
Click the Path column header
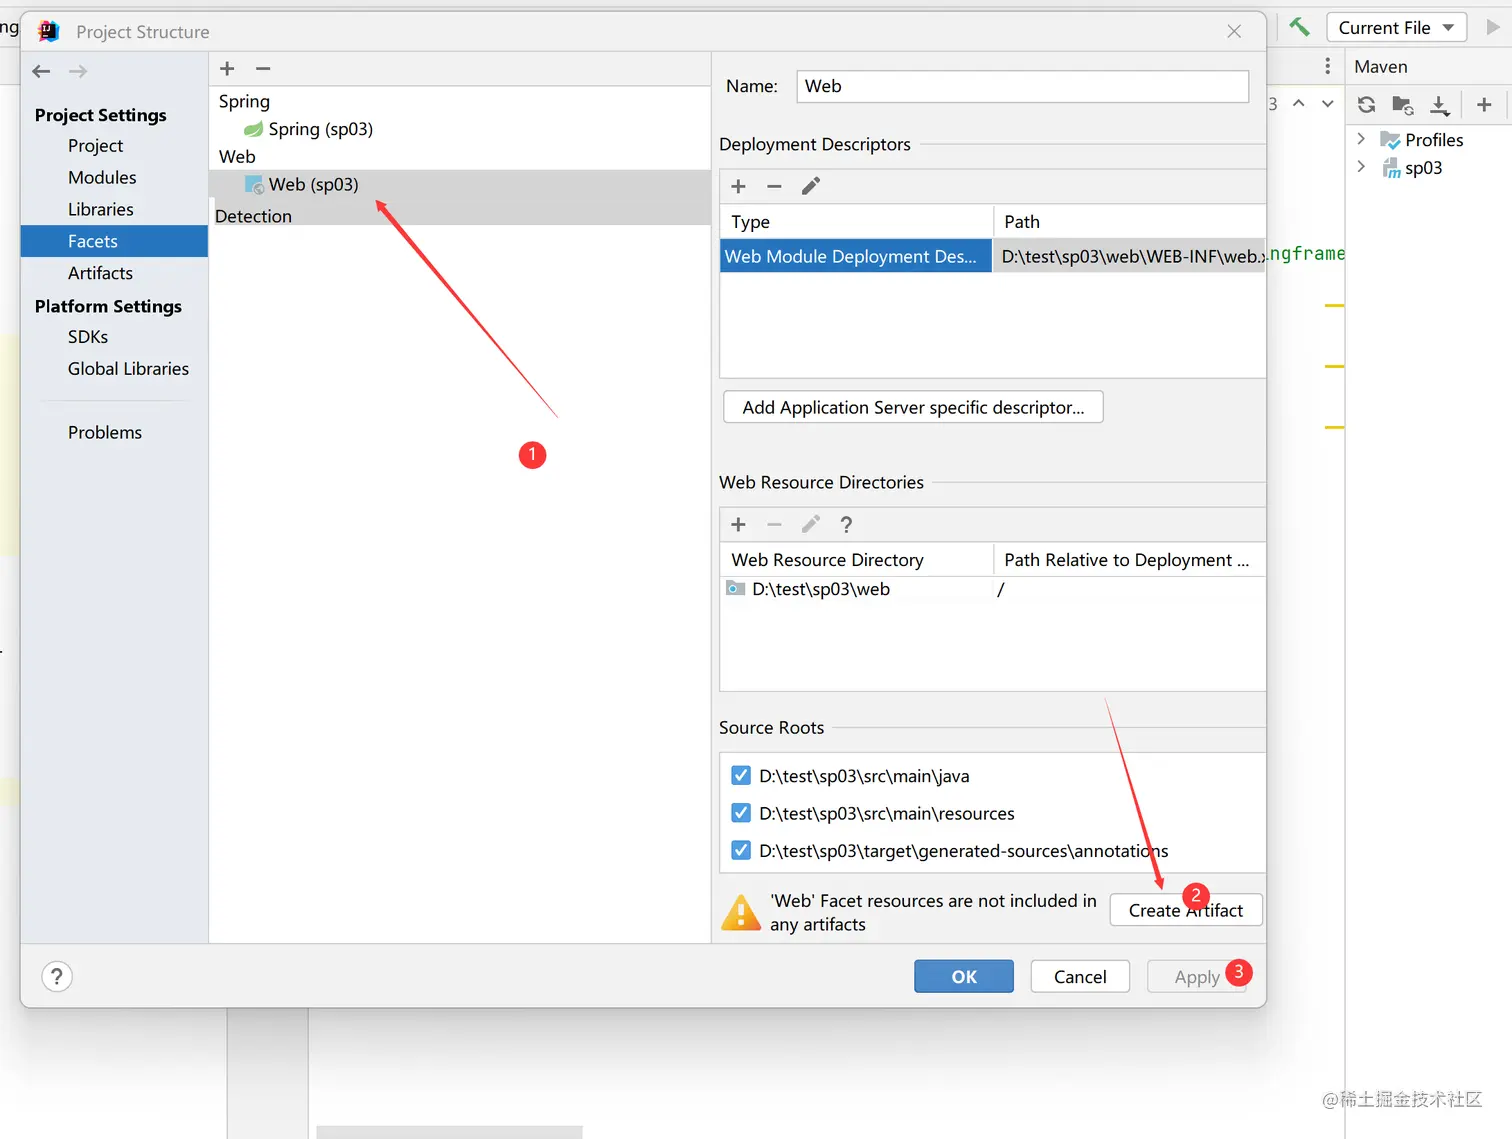pos(1129,222)
